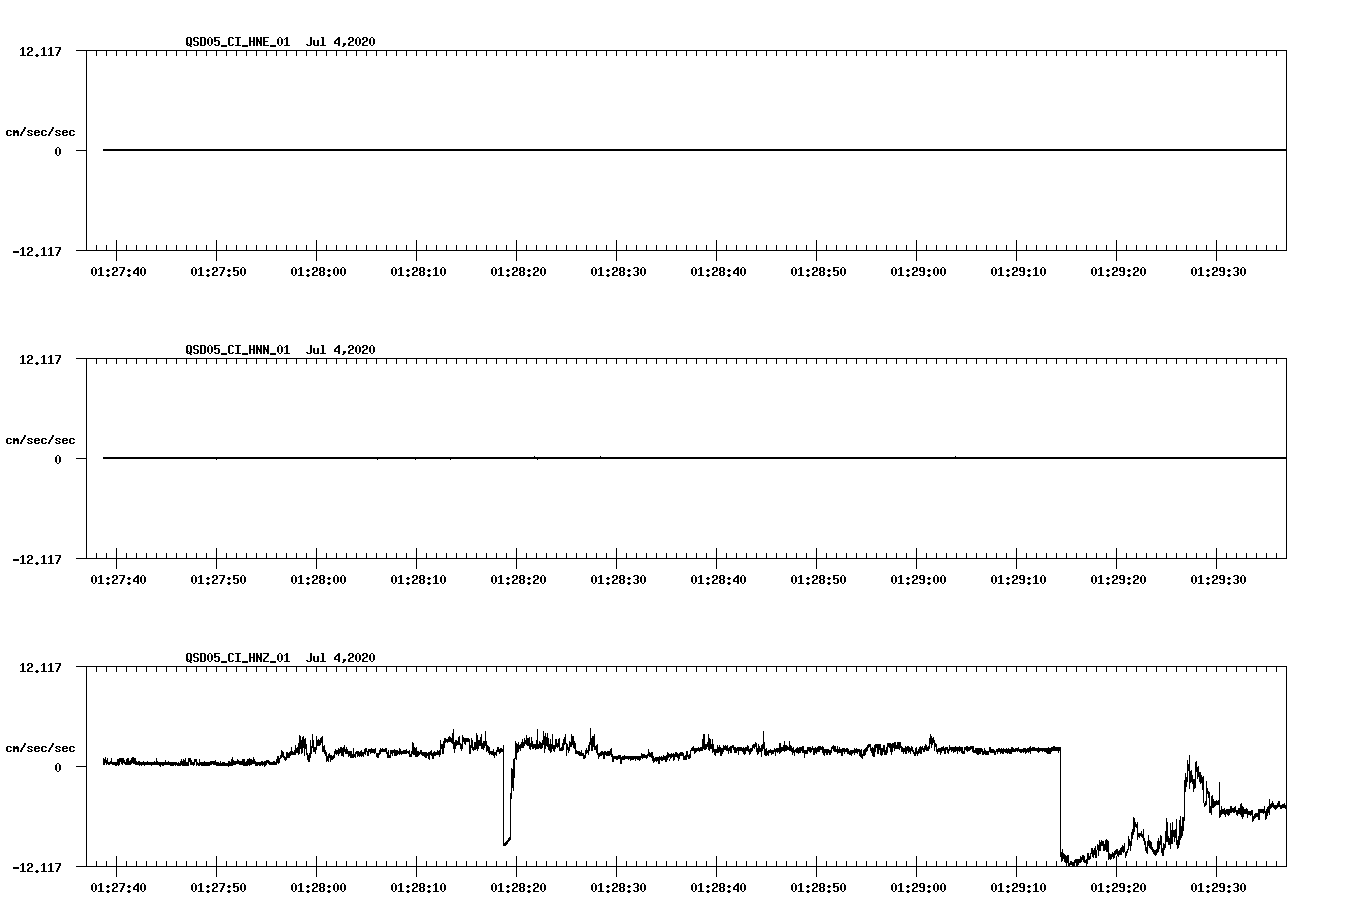Viewport: 1358px width, 924px height.
Task: Click the 01:29:30 time label under HNE plot
Action: (1218, 272)
